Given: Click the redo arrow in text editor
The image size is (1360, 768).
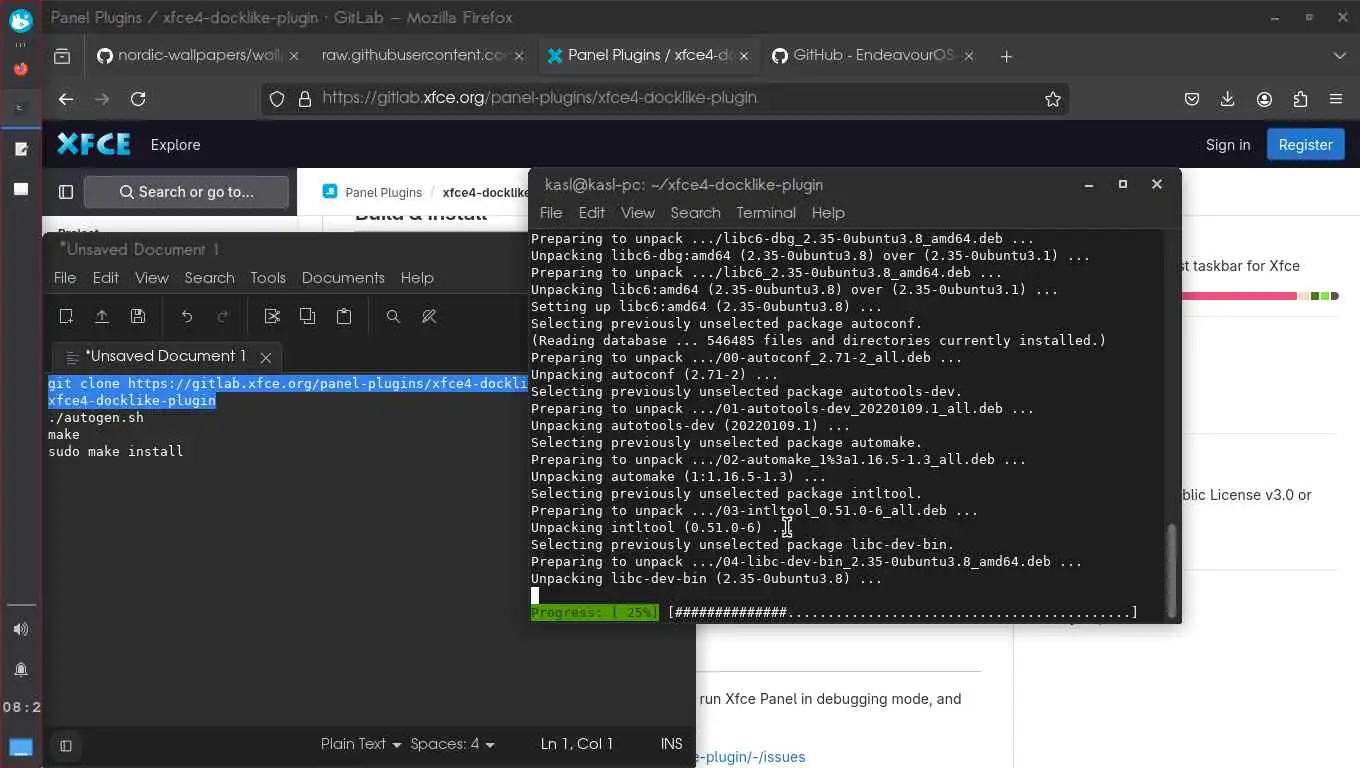Looking at the screenshot, I should (223, 316).
